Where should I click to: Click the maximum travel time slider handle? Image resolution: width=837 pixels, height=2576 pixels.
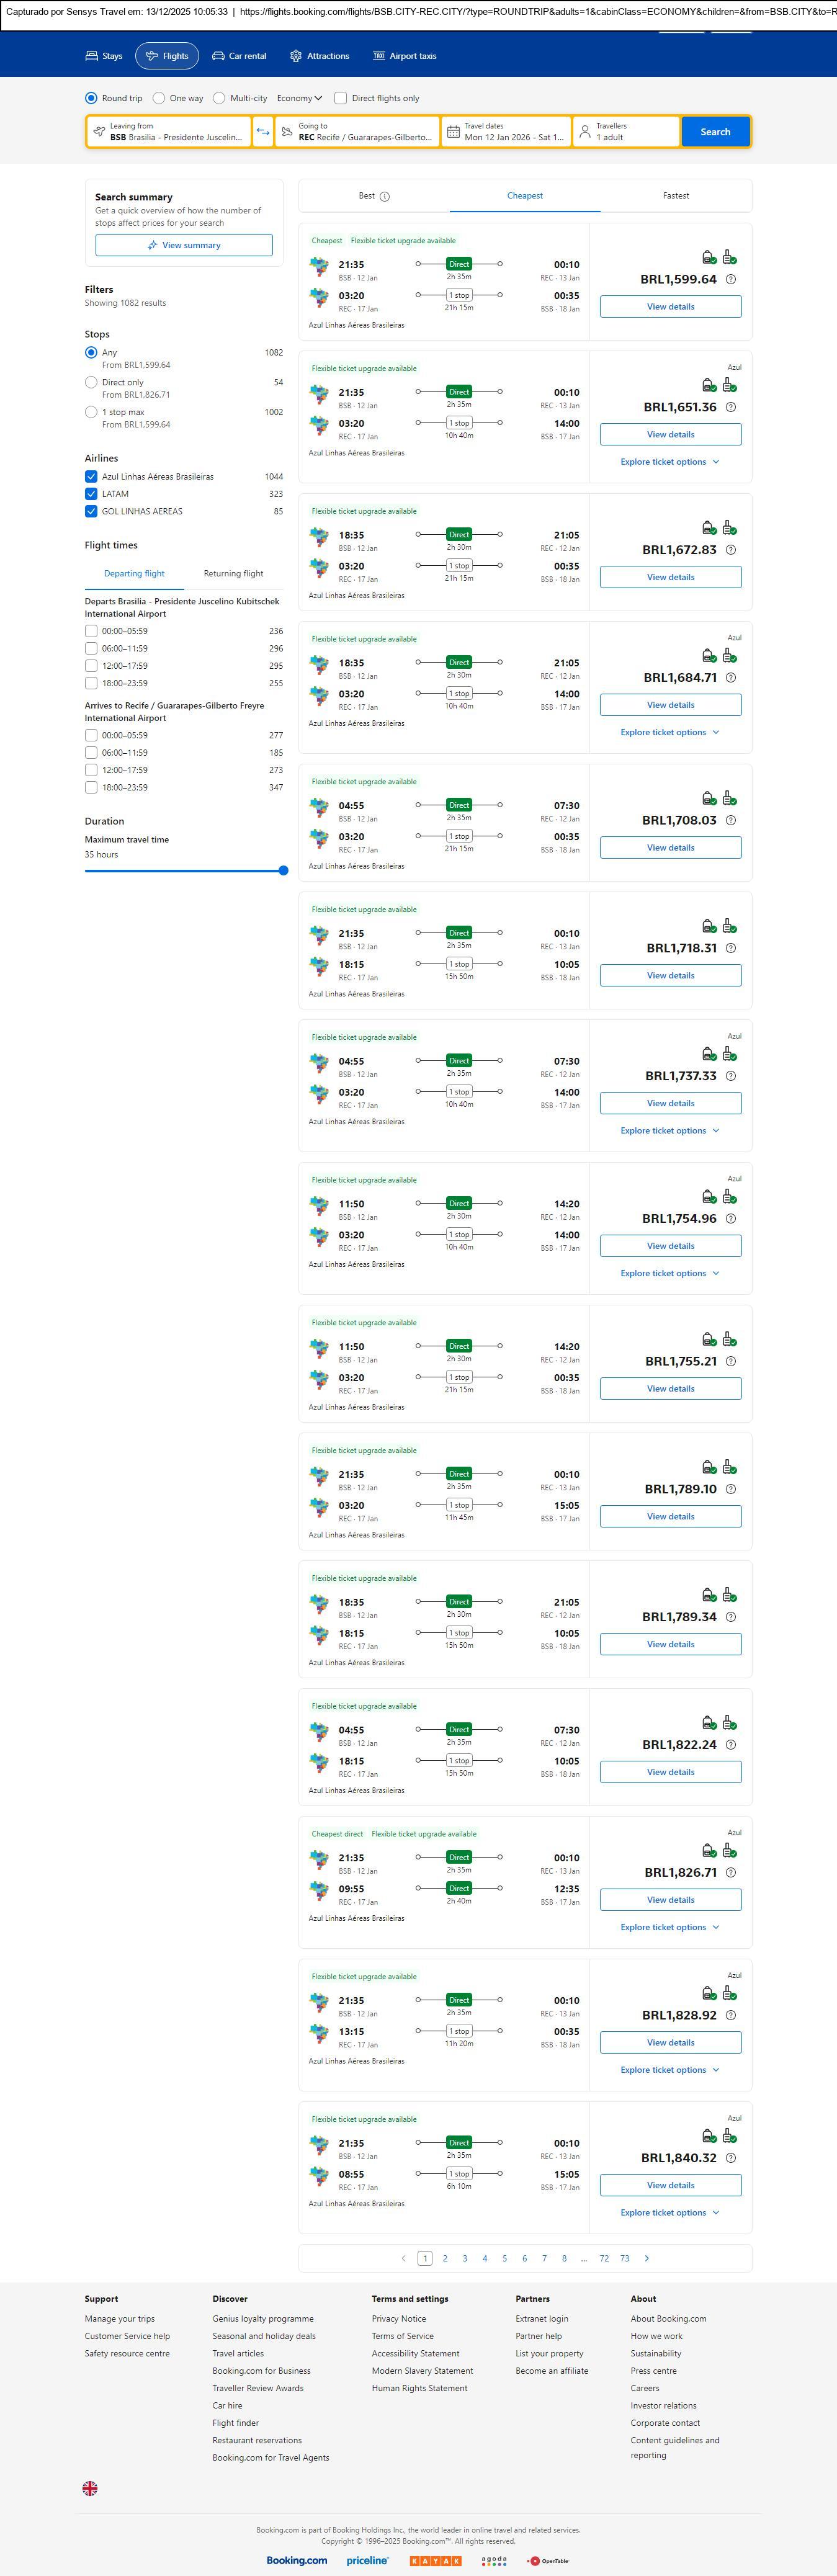(x=283, y=871)
